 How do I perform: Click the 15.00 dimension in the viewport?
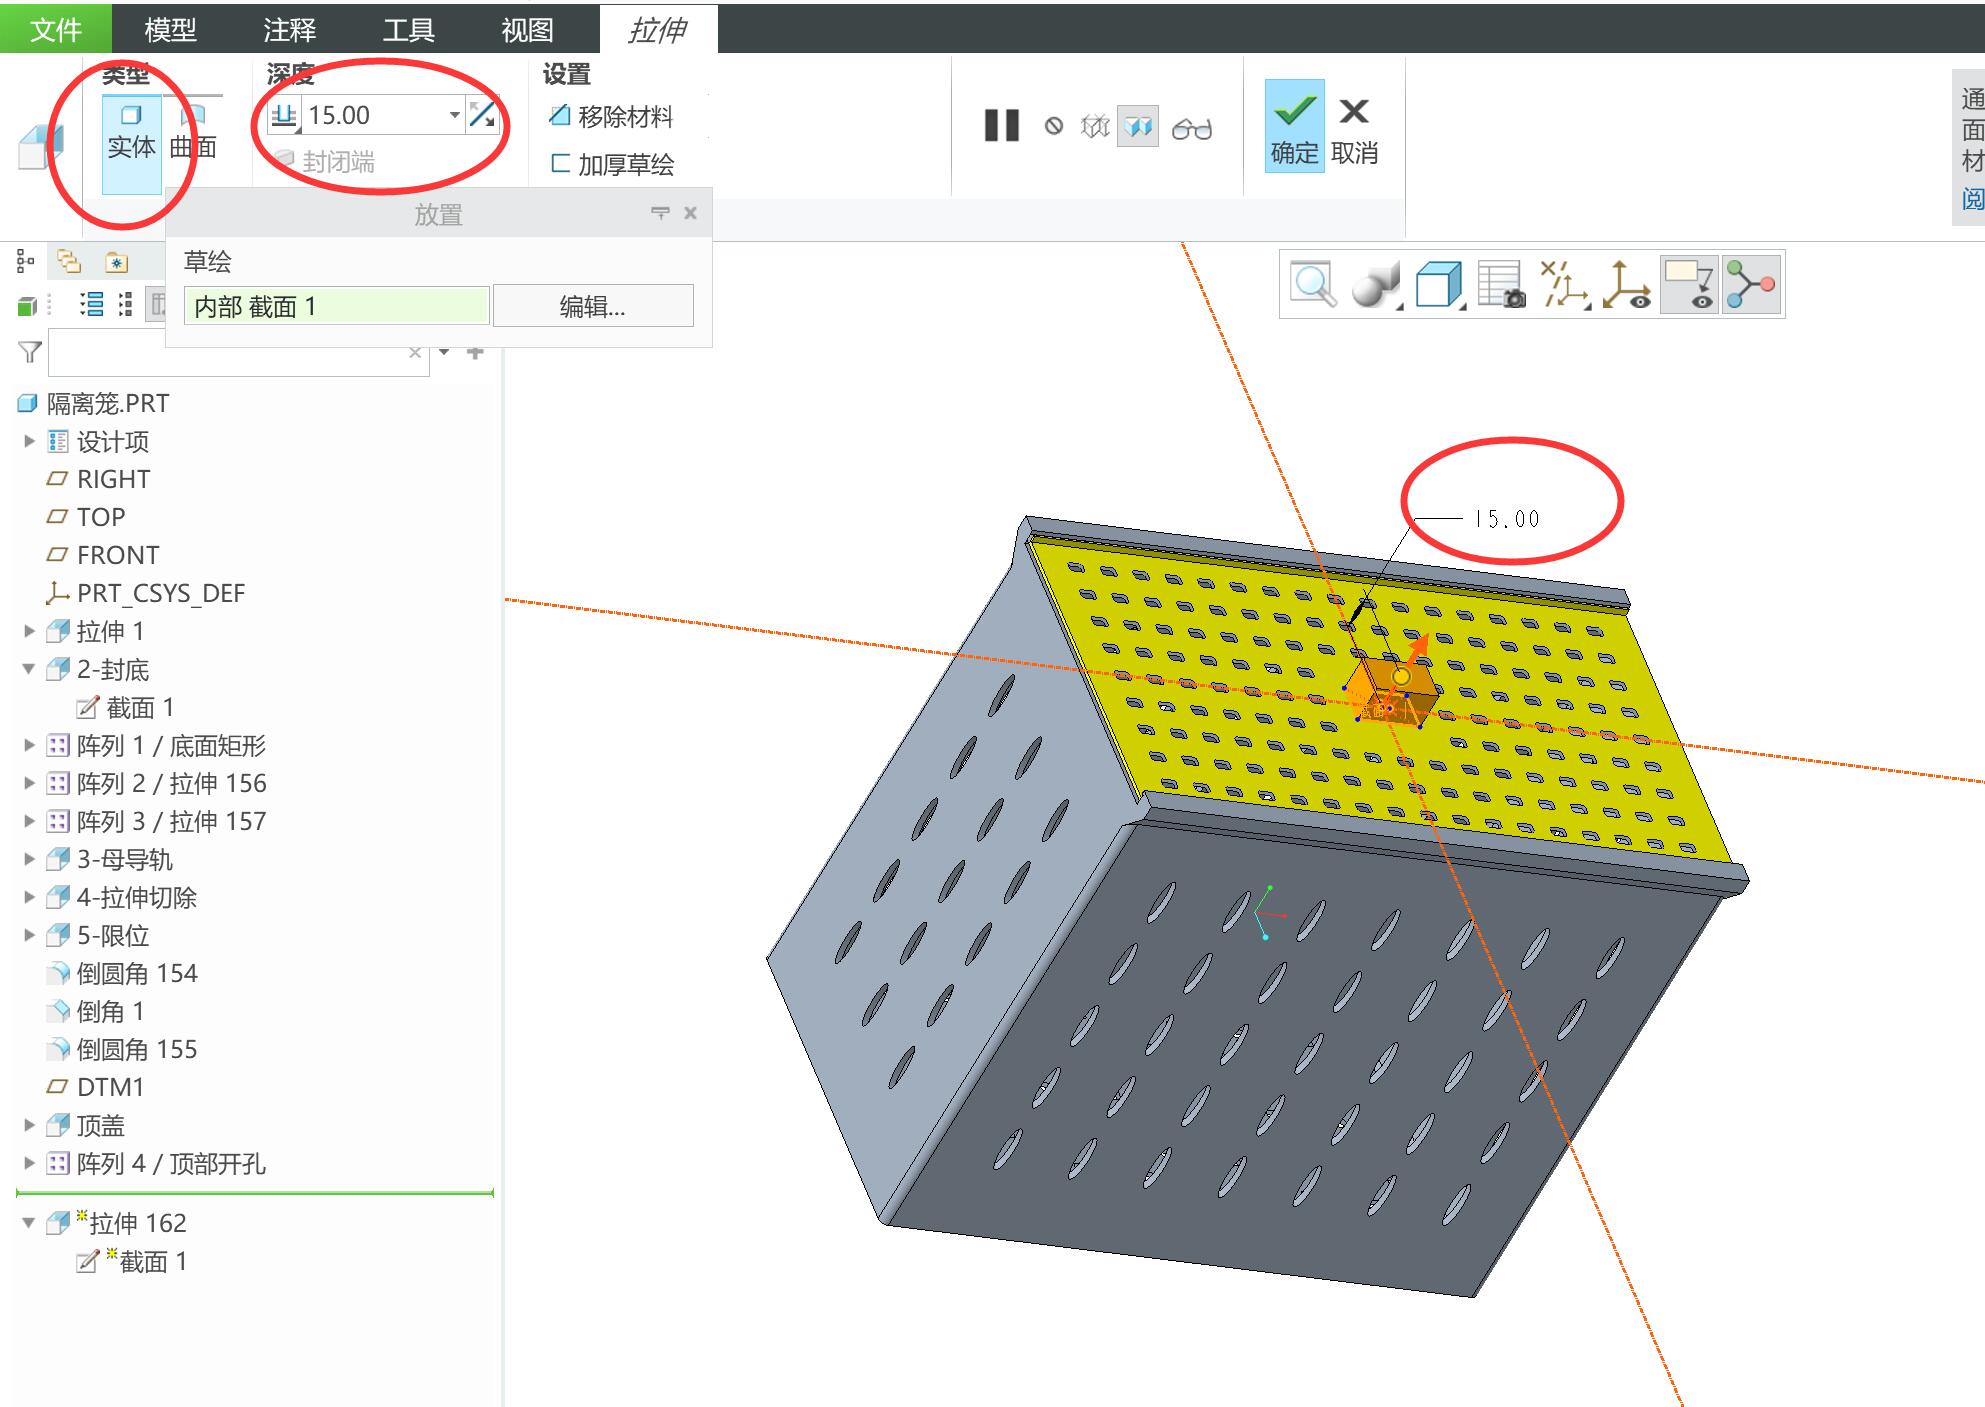click(x=1507, y=519)
